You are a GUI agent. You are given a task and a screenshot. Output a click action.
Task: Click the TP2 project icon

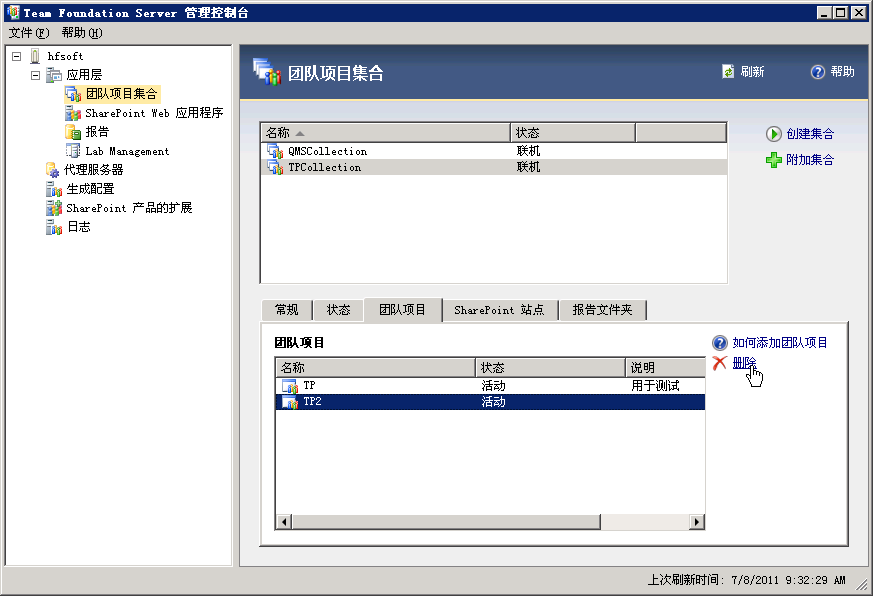[x=290, y=402]
